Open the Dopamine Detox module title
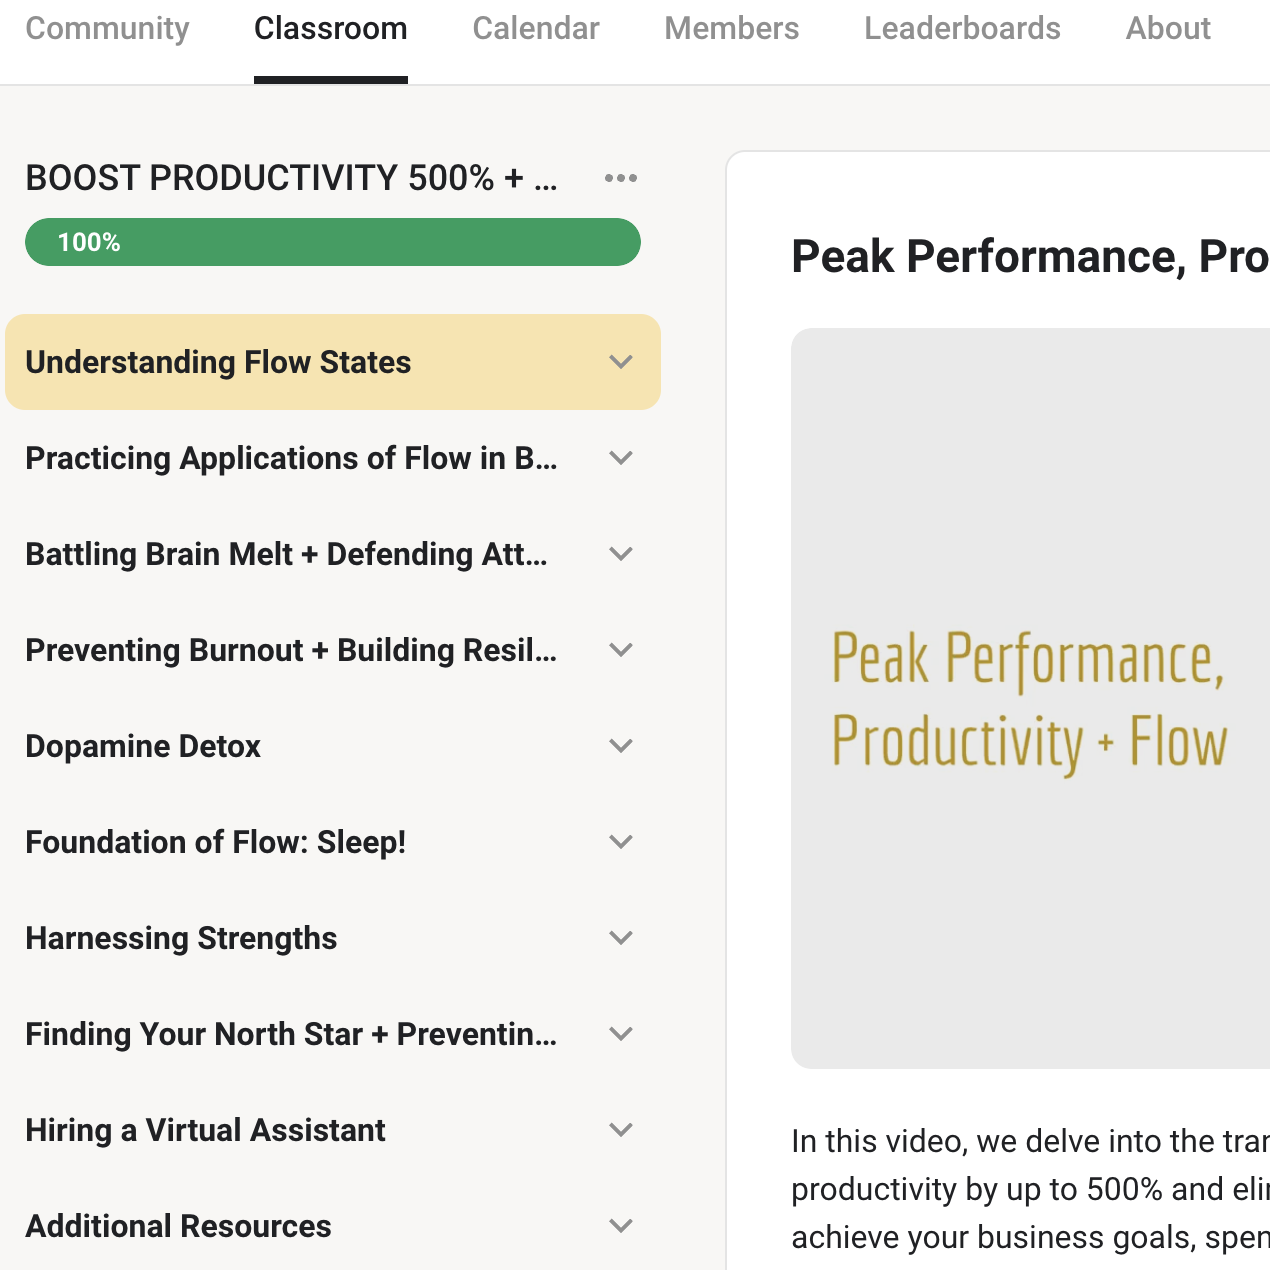Image resolution: width=1270 pixels, height=1270 pixels. pyautogui.click(x=143, y=746)
